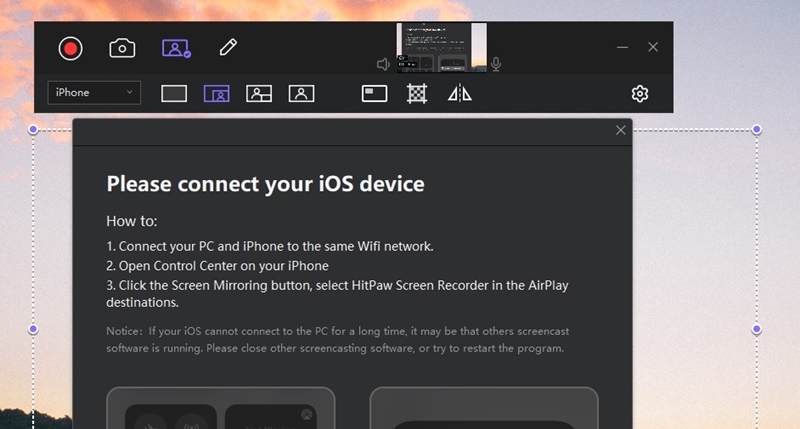Choose the small webcam overlay layout
The height and width of the screenshot is (429, 800).
tap(217, 93)
